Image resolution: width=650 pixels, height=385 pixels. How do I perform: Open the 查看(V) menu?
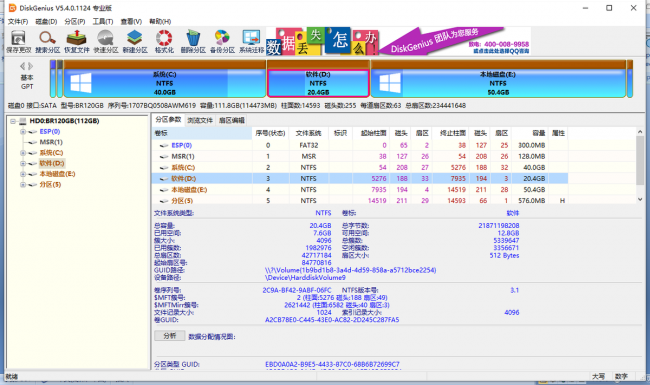click(x=131, y=22)
